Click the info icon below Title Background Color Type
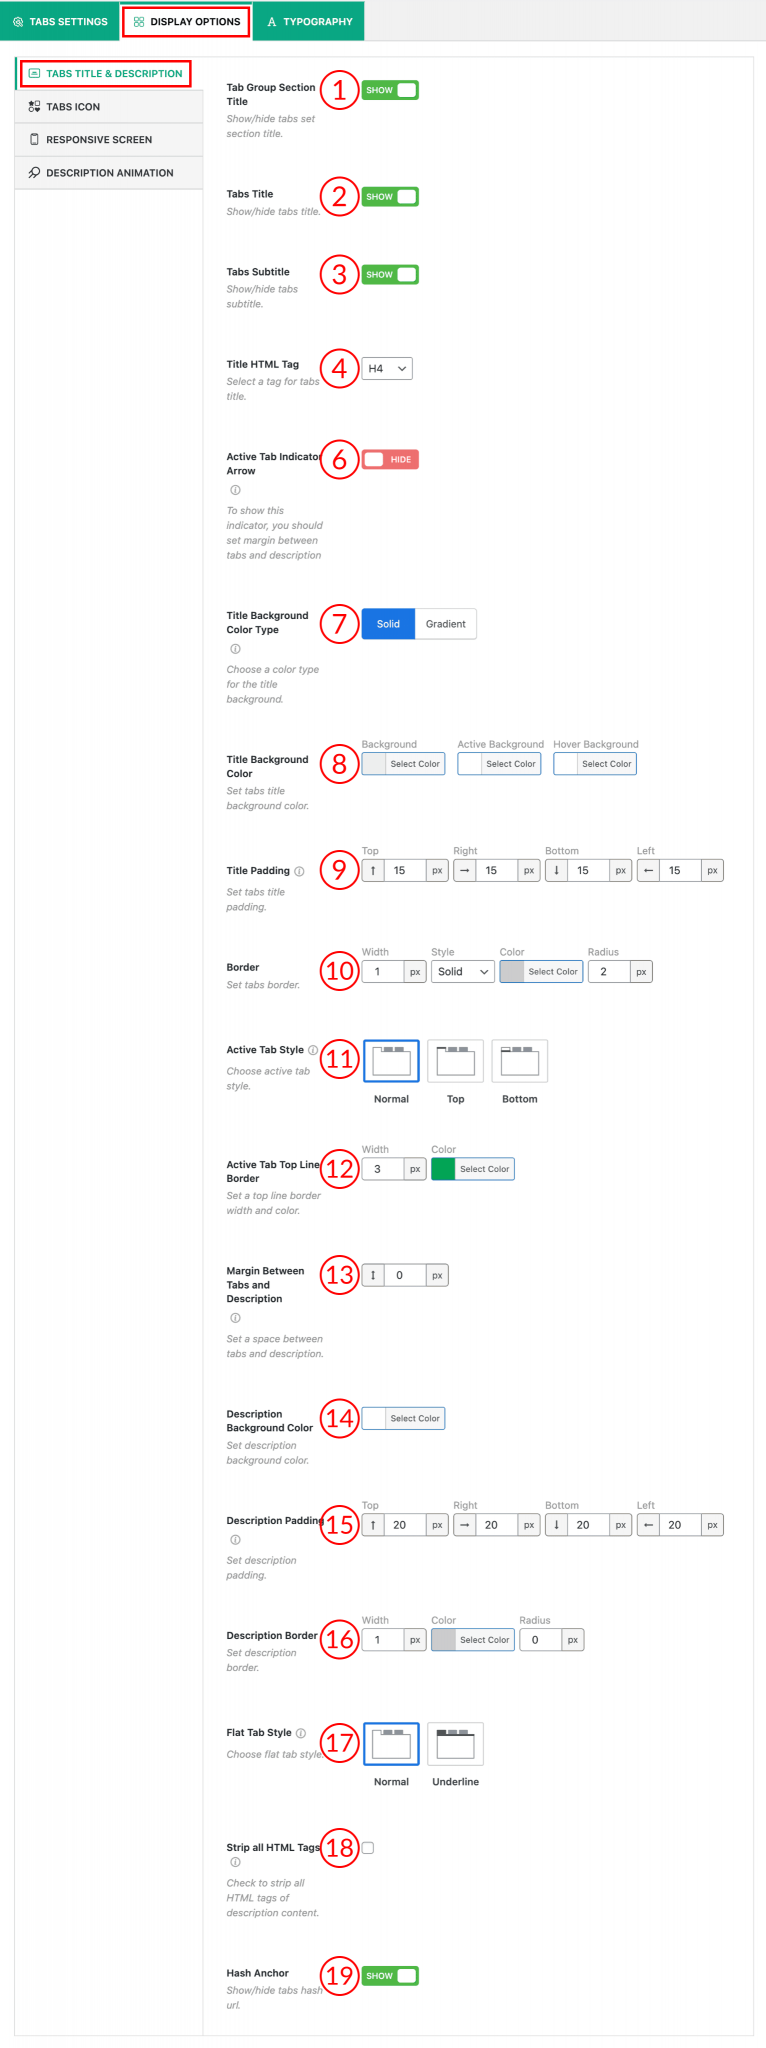Viewport: 766px width, 2048px height. point(235,648)
